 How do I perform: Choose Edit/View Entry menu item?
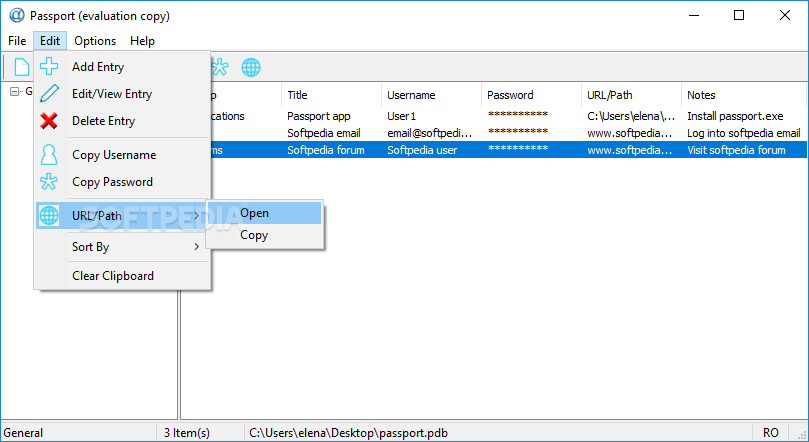(x=123, y=94)
